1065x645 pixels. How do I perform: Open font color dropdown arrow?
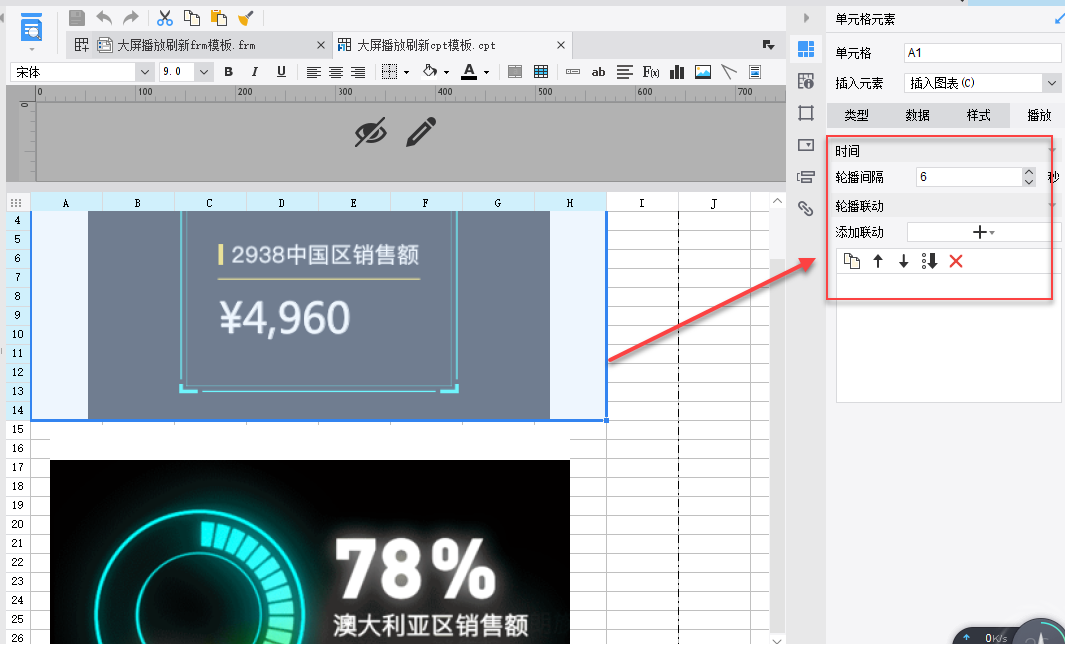pos(486,73)
